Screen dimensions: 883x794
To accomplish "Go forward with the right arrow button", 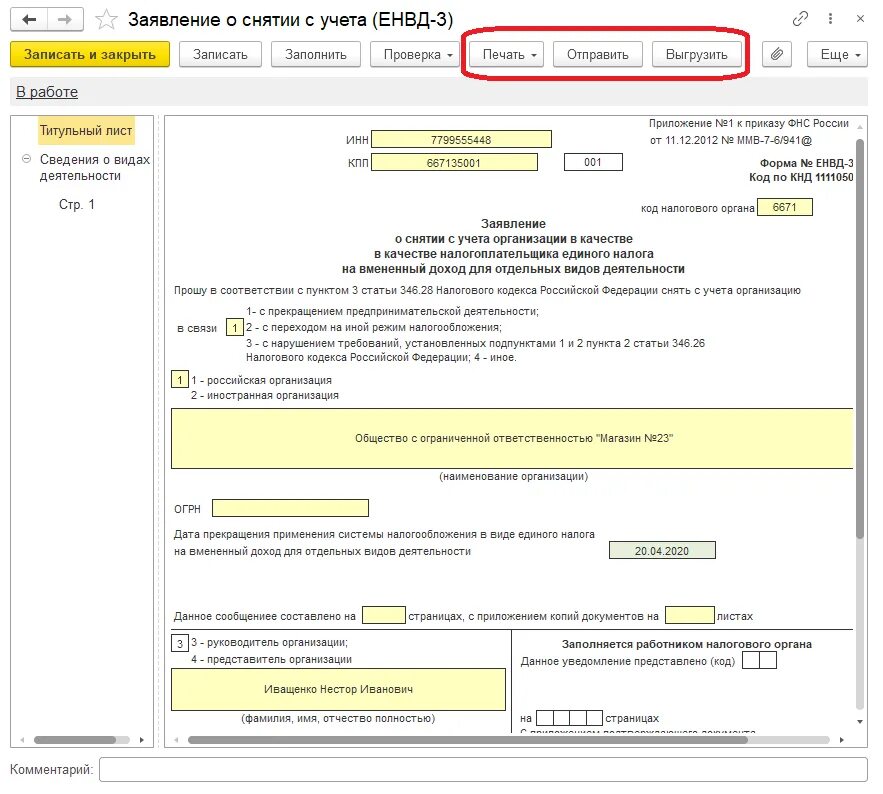I will coord(65,20).
